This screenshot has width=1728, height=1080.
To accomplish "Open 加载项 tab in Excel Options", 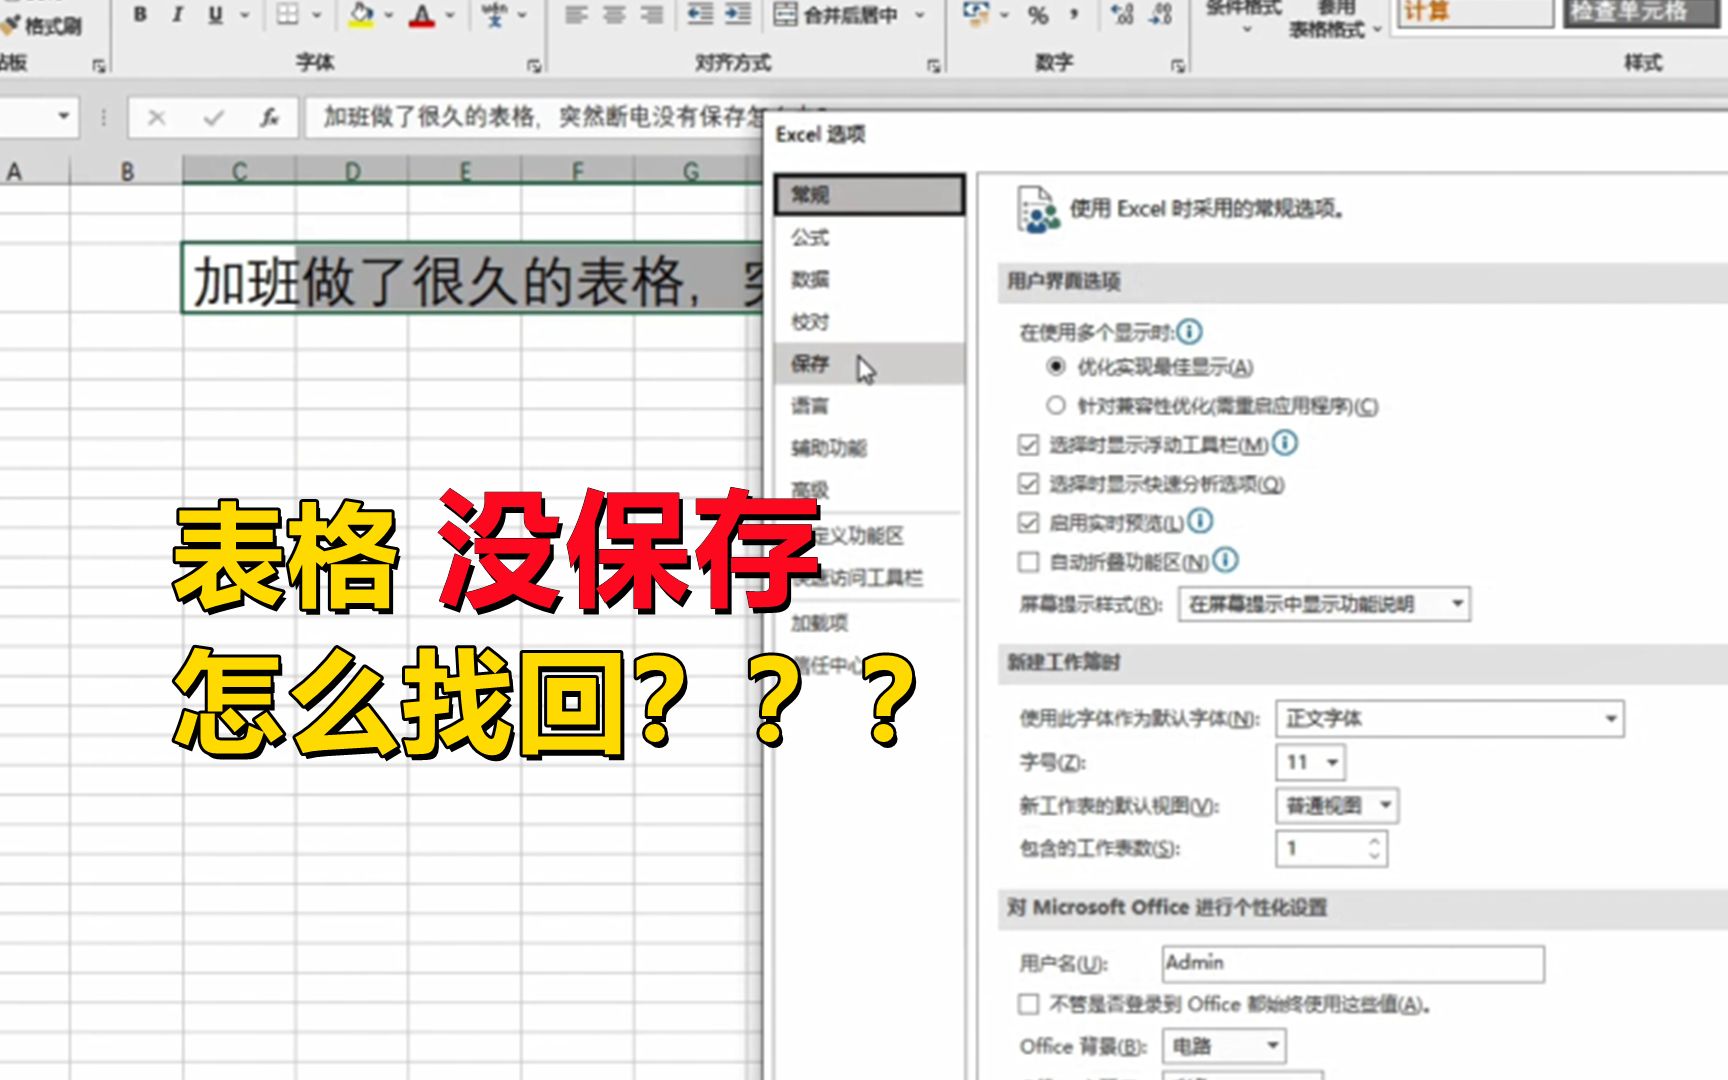I will 869,622.
